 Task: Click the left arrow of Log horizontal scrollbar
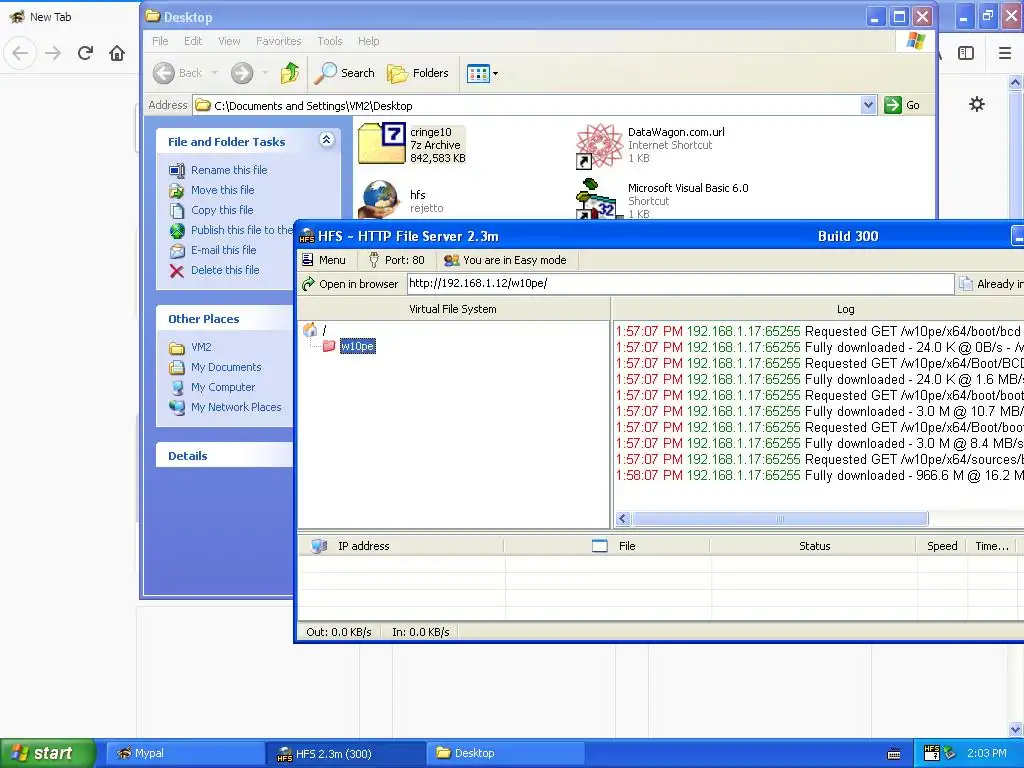623,519
